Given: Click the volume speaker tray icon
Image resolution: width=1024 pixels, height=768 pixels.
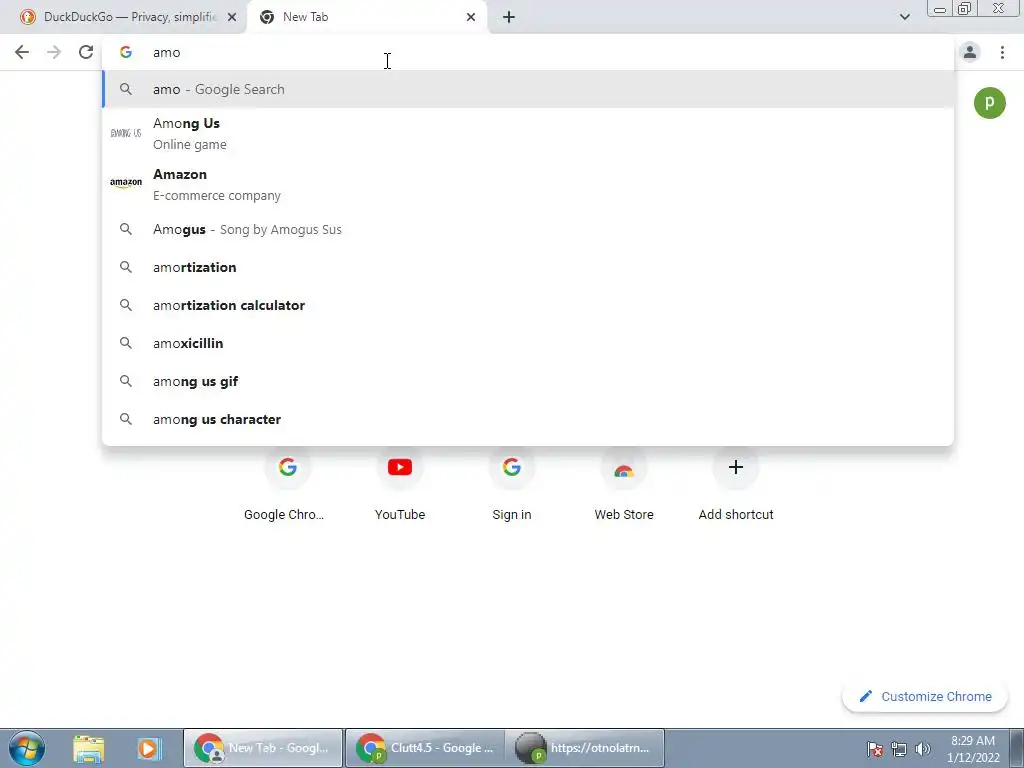Looking at the screenshot, I should 923,749.
